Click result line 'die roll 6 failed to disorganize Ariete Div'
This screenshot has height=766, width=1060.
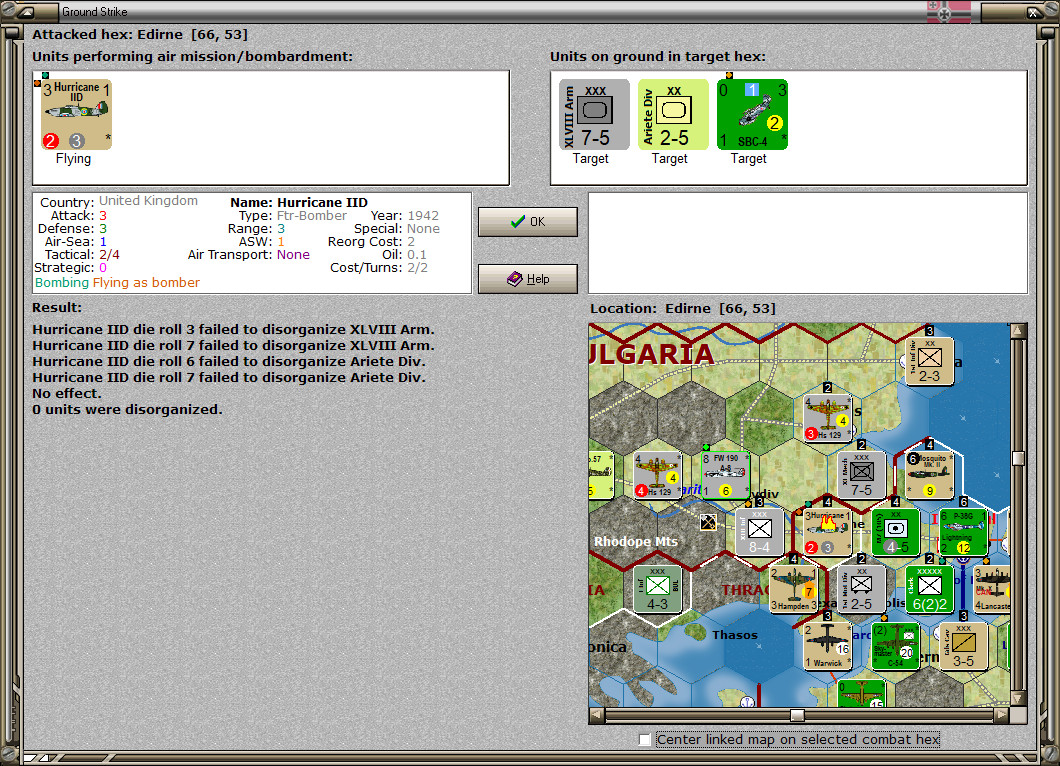[x=229, y=362]
